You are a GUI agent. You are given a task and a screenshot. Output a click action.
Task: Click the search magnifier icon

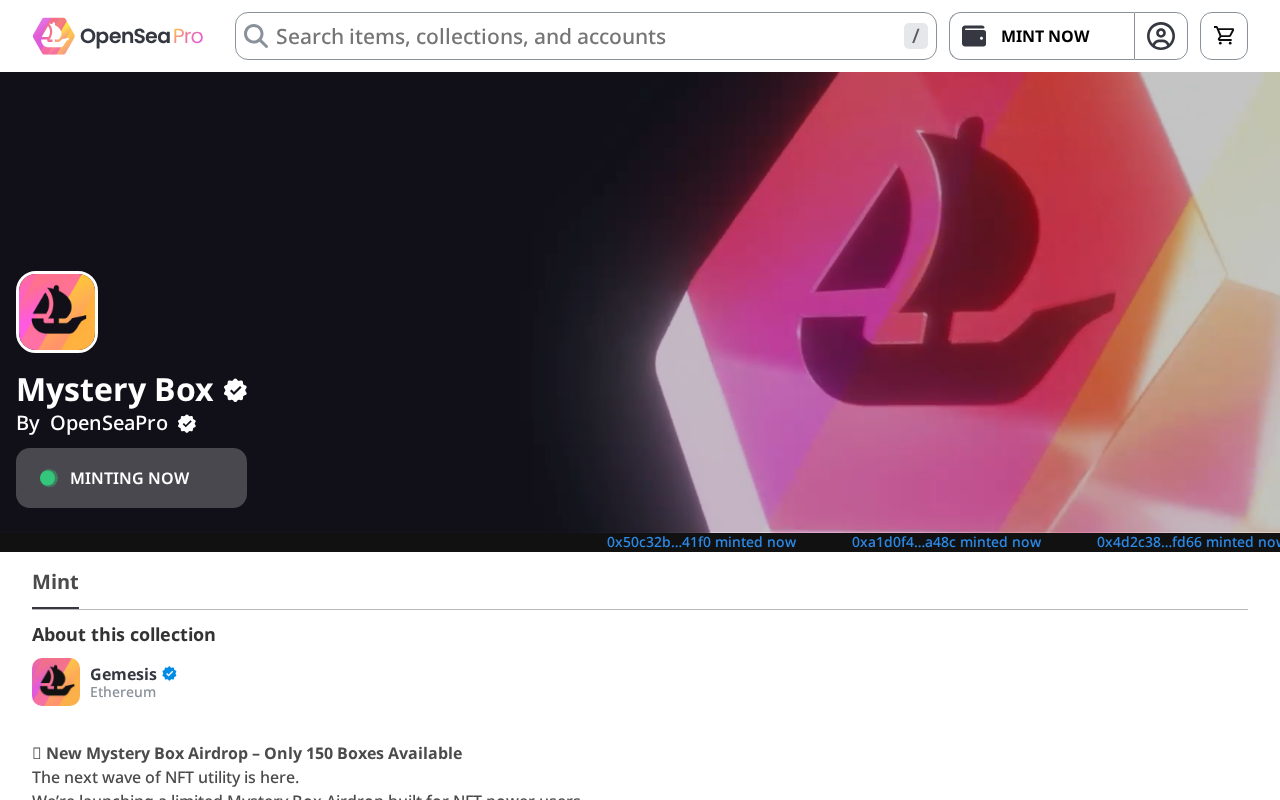click(x=256, y=36)
